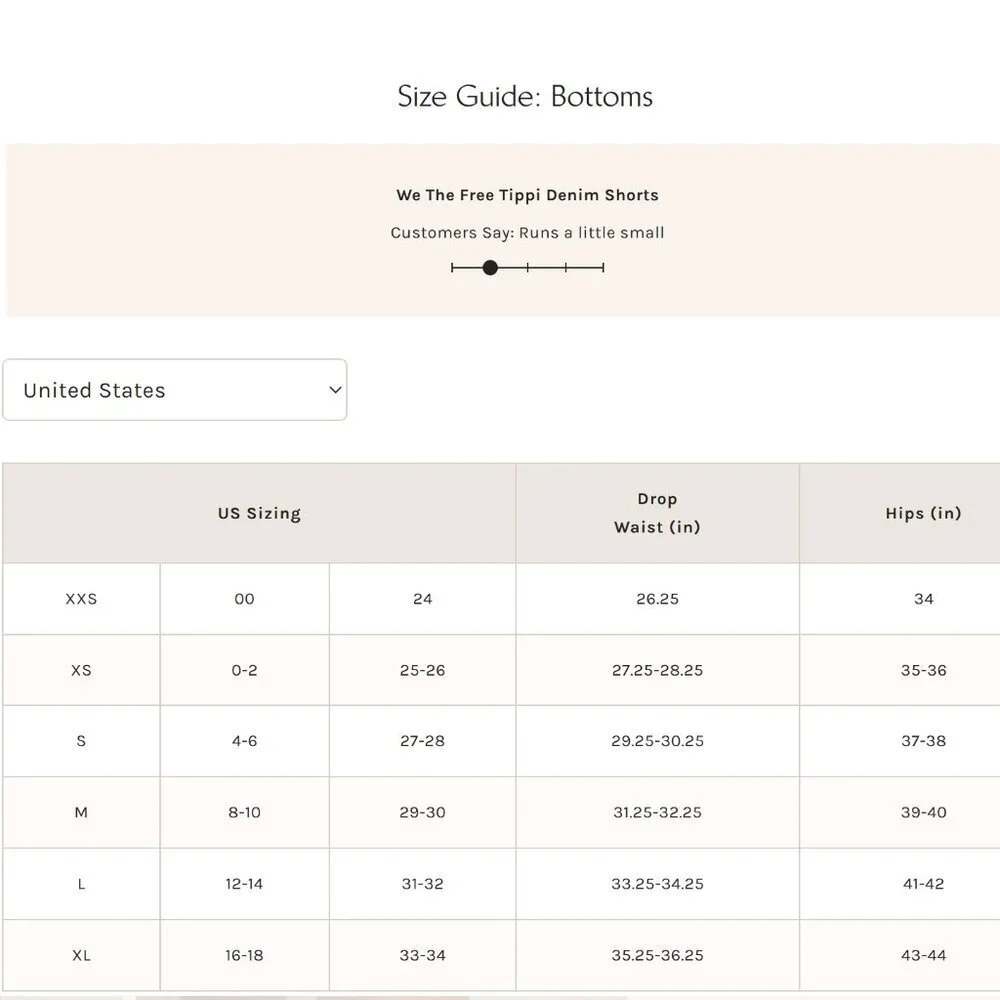Click the 34 hips cell

click(x=900, y=599)
